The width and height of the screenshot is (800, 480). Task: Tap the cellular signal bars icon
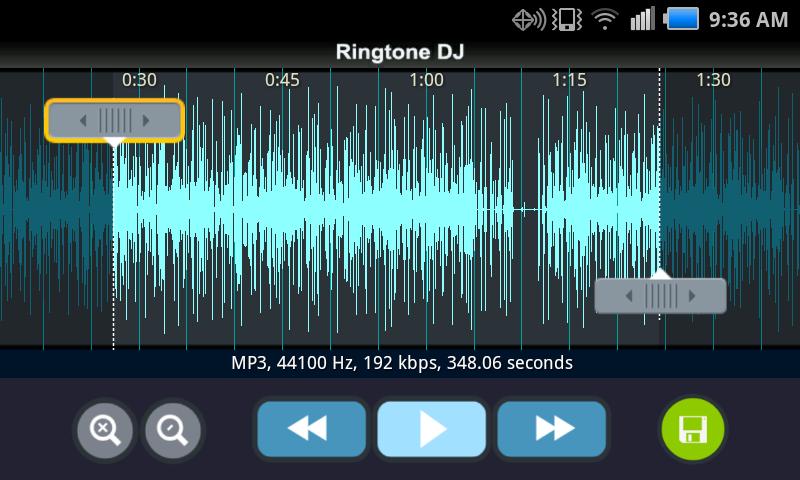pyautogui.click(x=642, y=20)
